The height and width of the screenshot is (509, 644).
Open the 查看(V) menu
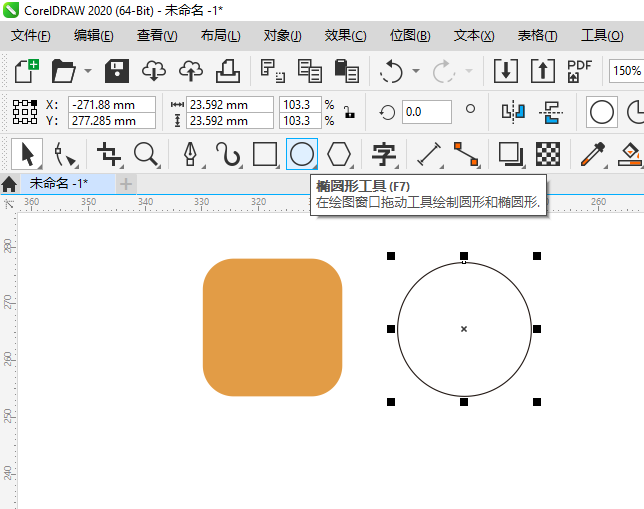(157, 36)
